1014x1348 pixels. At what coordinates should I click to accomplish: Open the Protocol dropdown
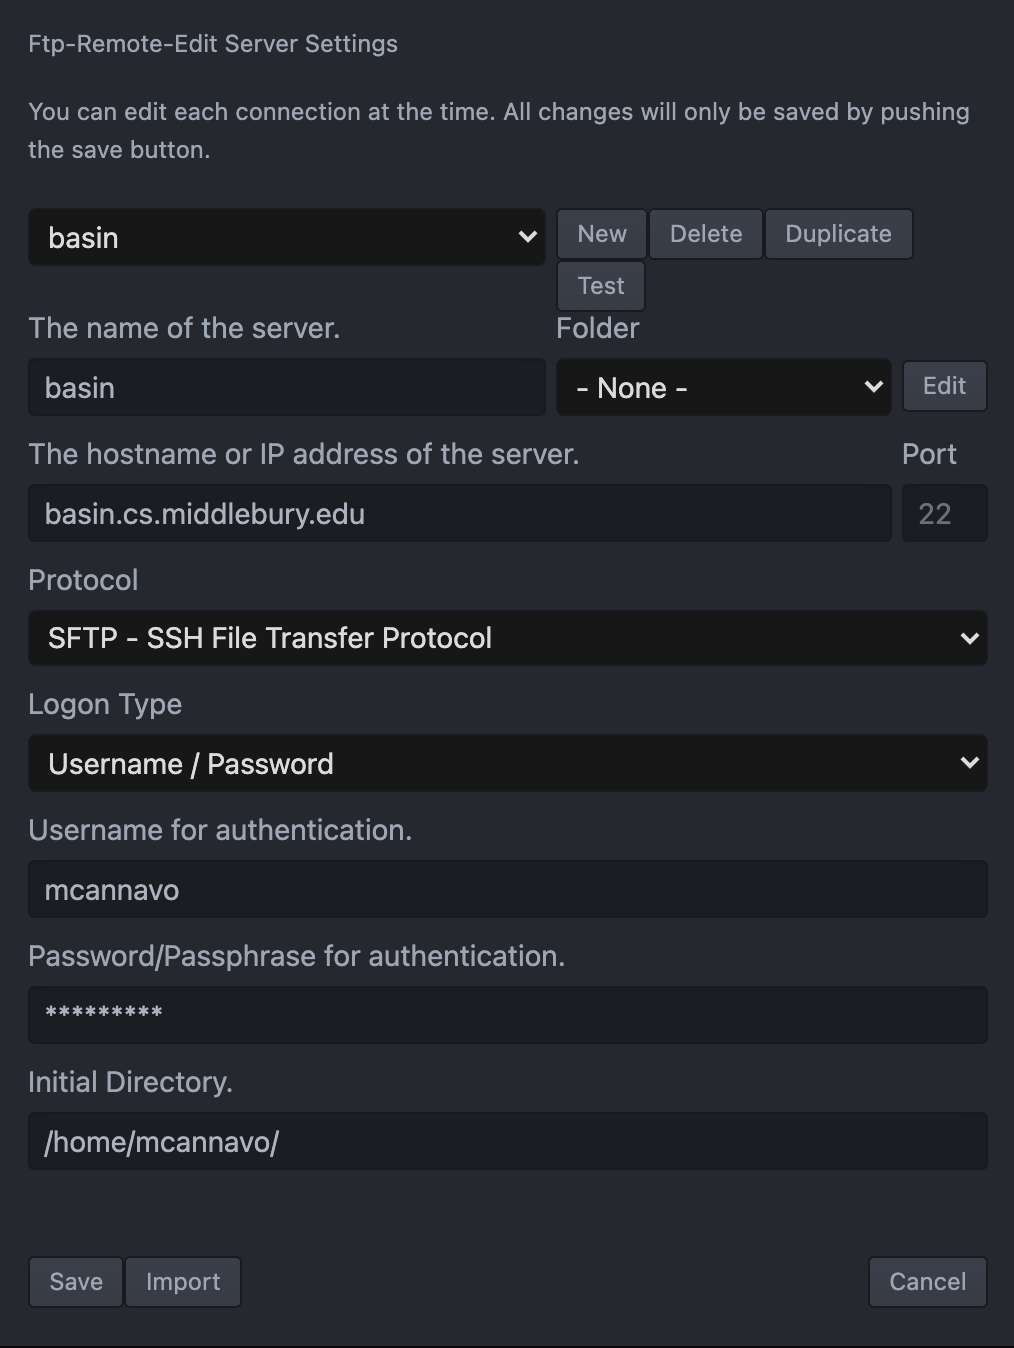(508, 638)
